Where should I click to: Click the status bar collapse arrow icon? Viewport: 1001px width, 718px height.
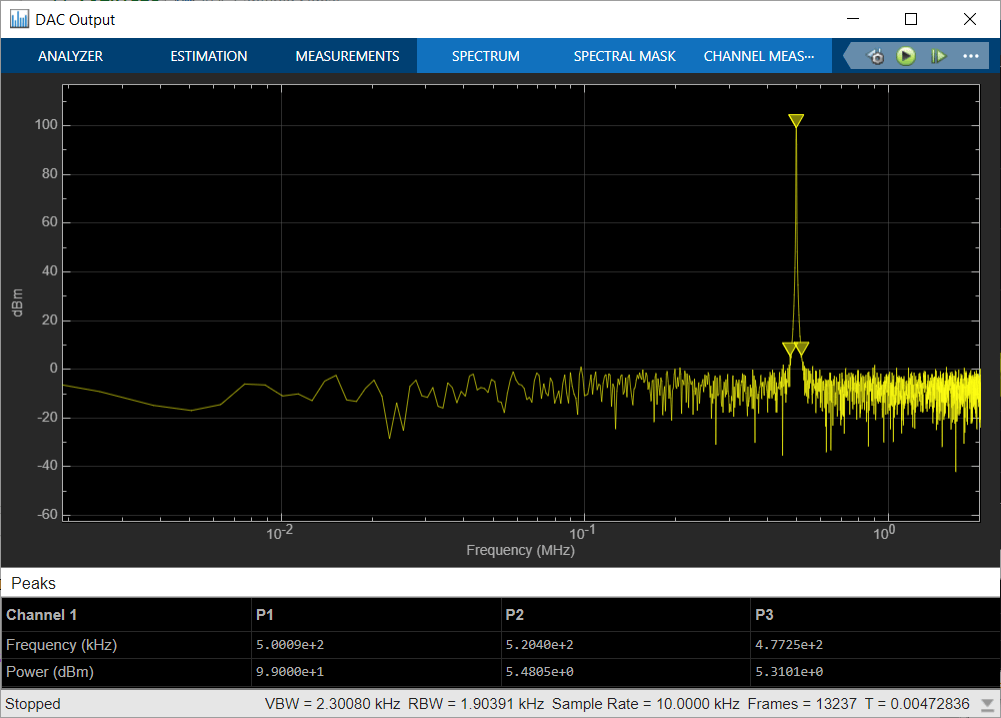click(988, 705)
